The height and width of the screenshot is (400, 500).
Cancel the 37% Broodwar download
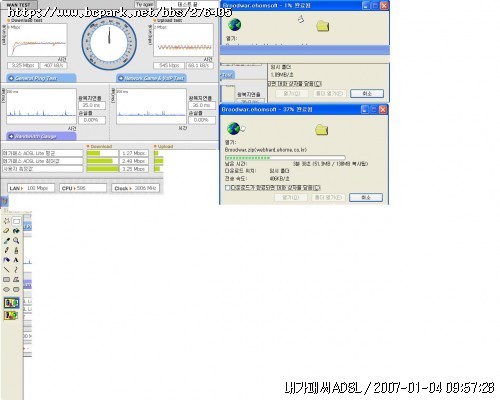pos(366,197)
